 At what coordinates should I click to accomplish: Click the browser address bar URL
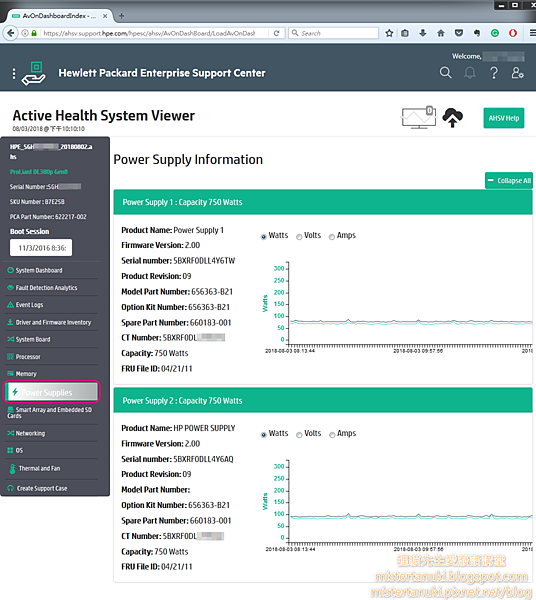click(149, 33)
